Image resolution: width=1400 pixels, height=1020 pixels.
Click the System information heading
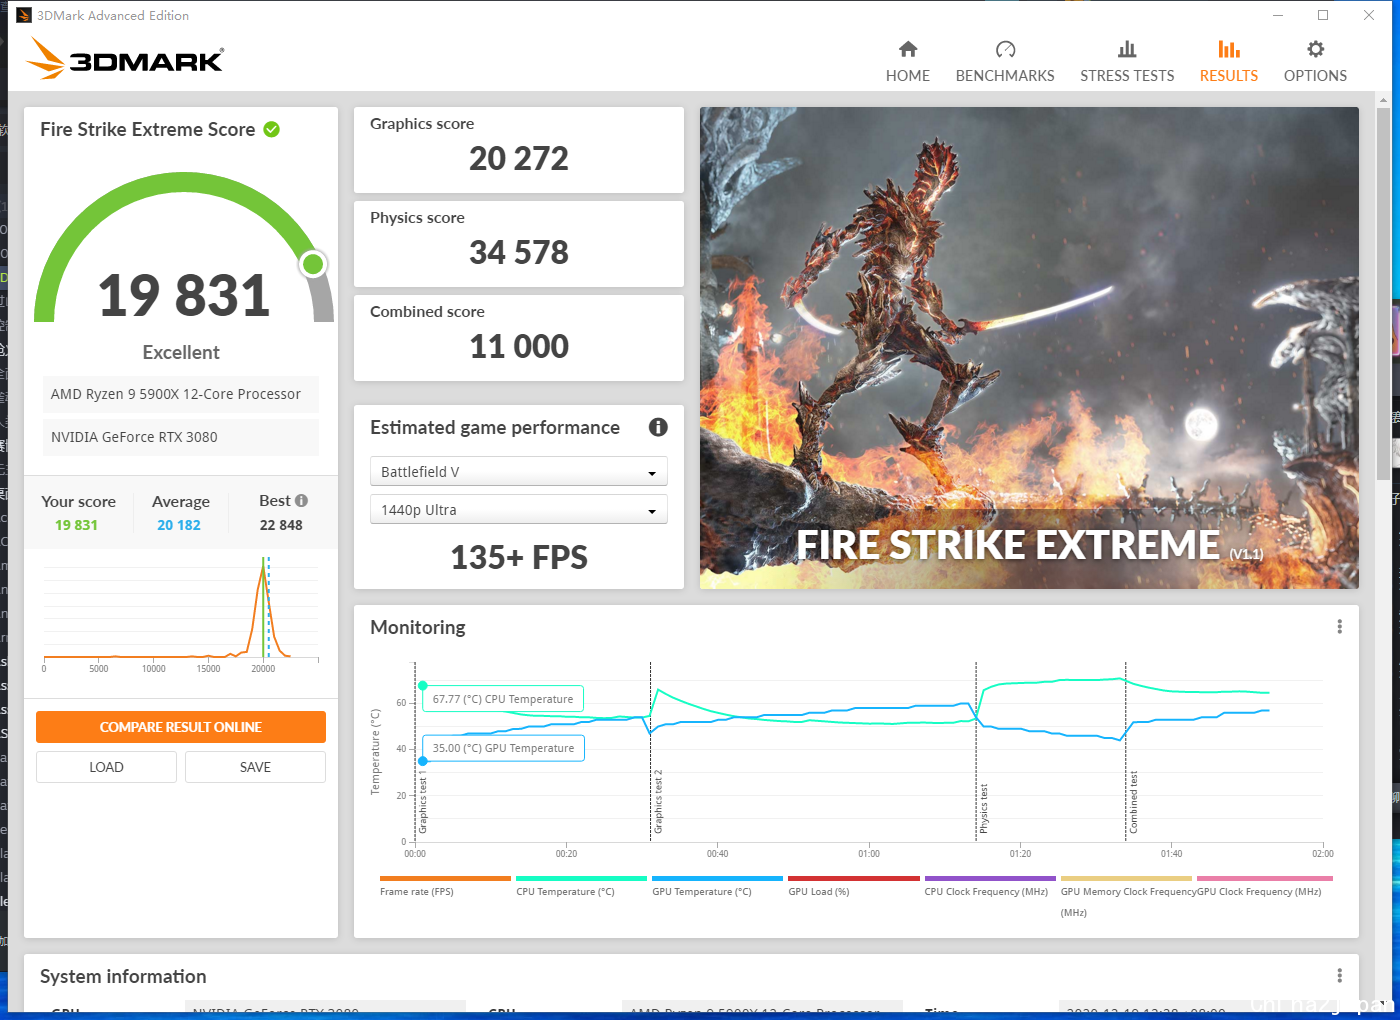click(123, 976)
